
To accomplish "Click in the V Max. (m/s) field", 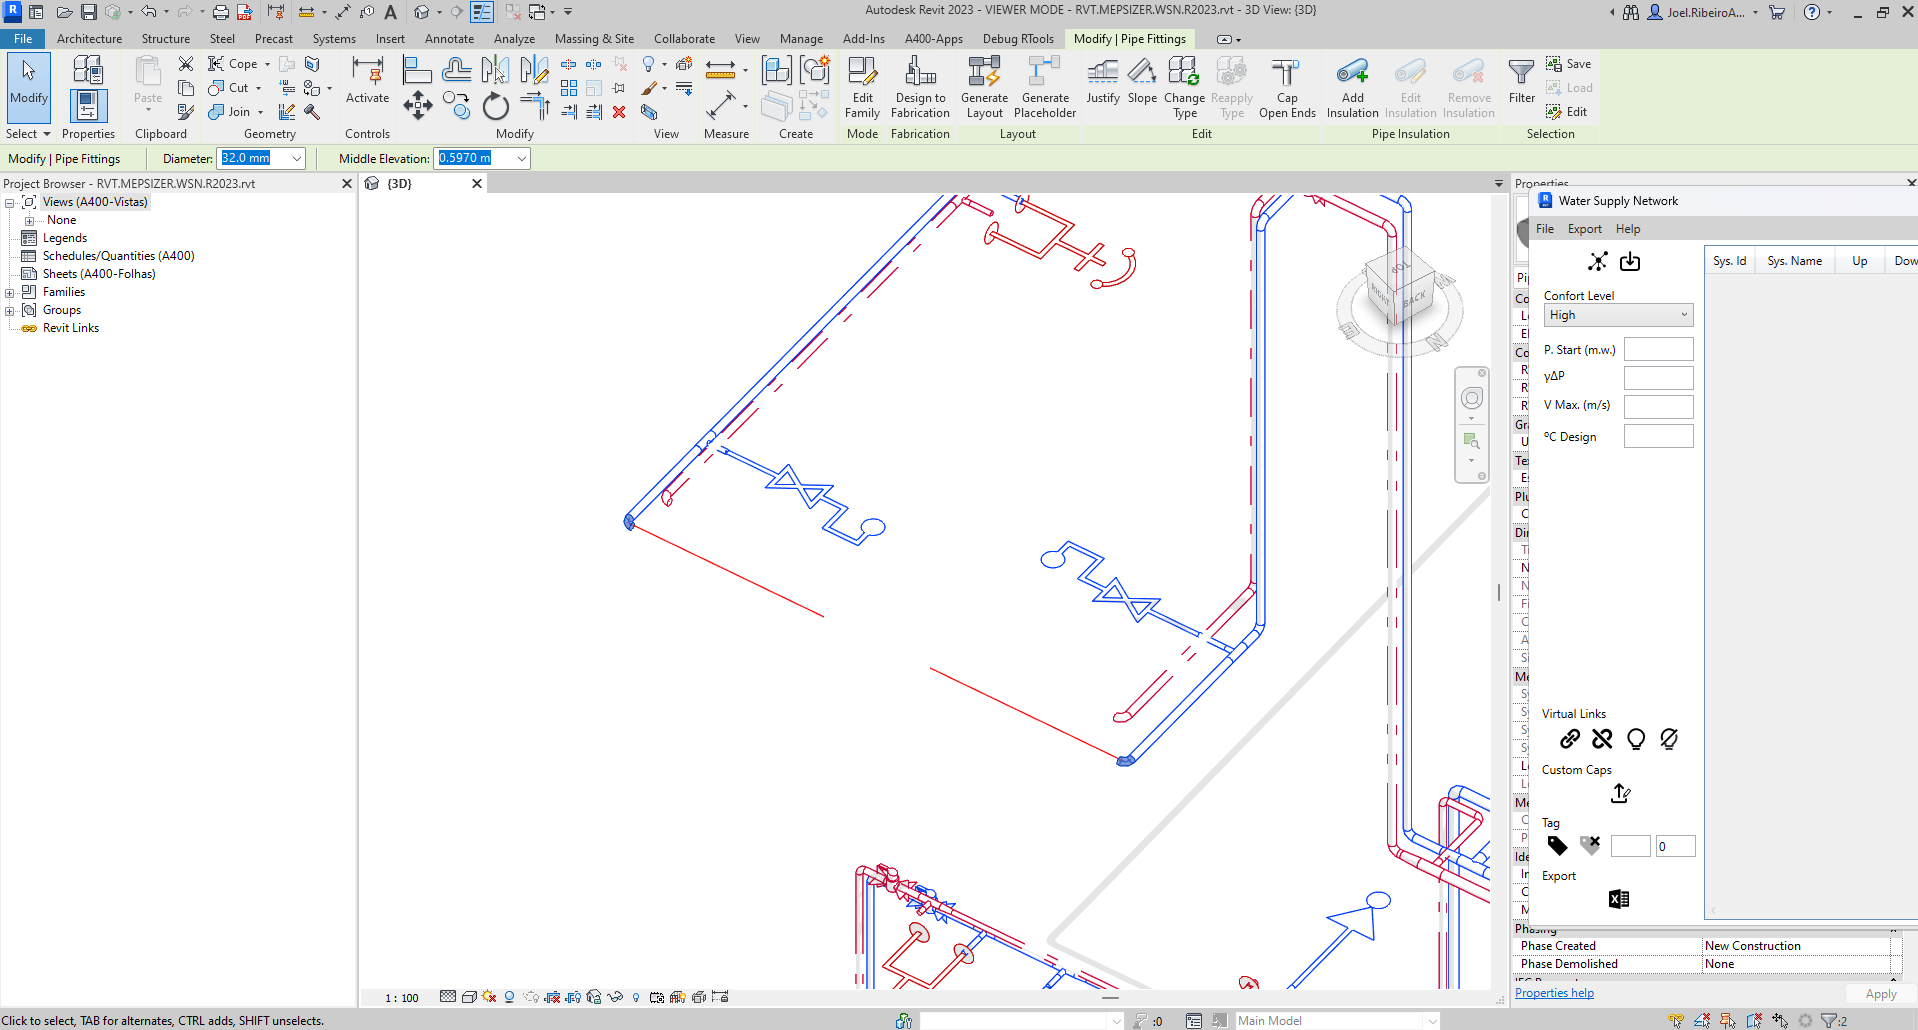I will pyautogui.click(x=1658, y=406).
